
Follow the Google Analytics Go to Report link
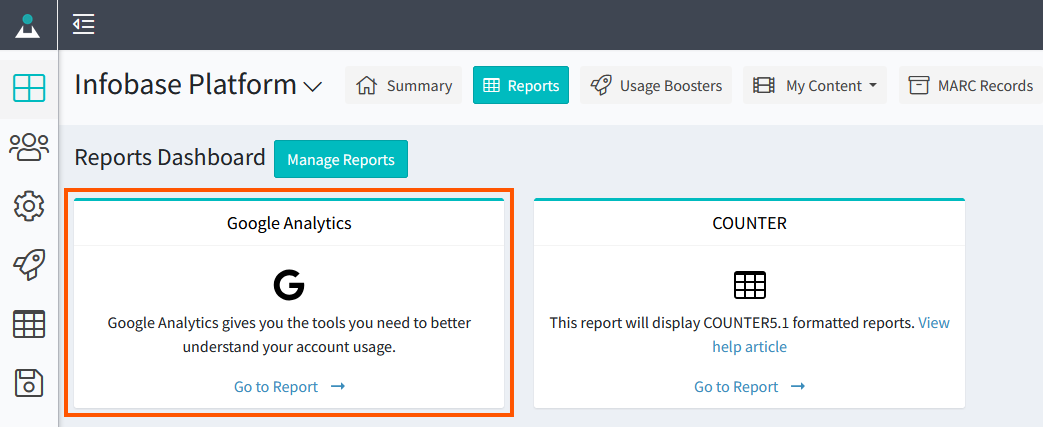click(x=289, y=386)
